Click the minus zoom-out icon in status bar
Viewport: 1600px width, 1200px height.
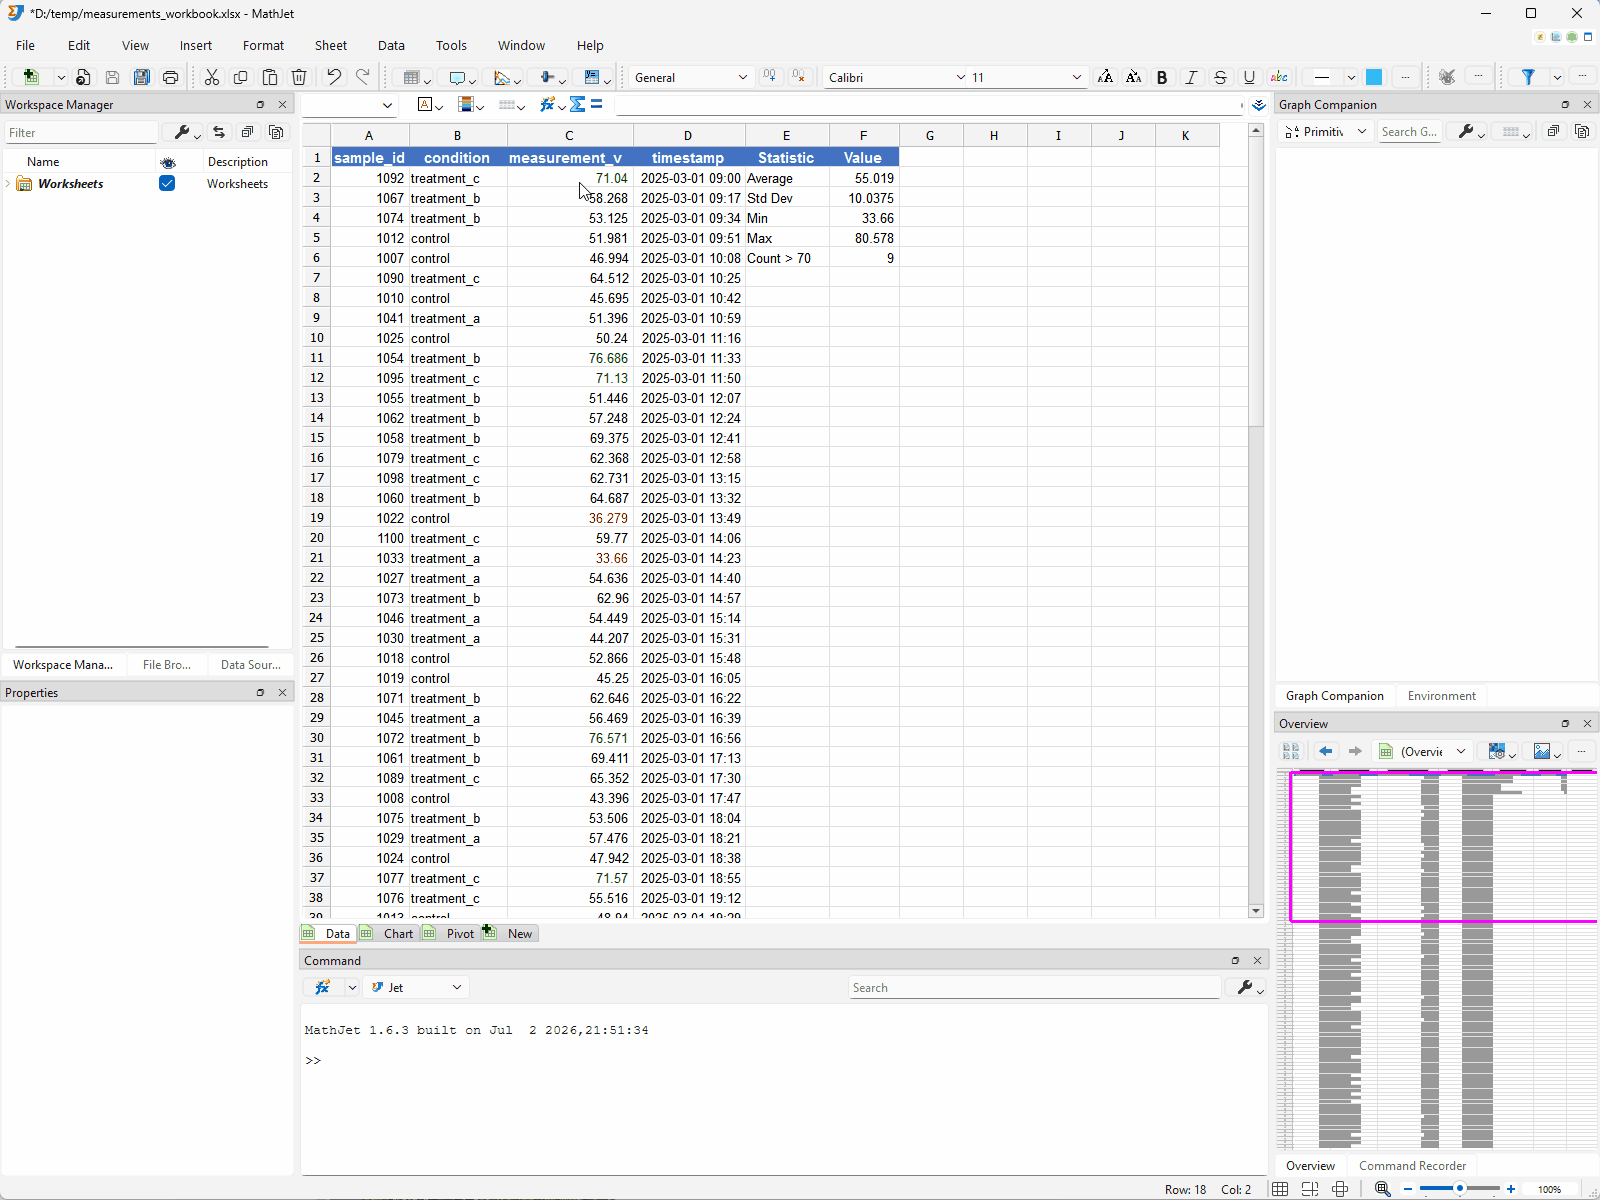pos(1408,1189)
